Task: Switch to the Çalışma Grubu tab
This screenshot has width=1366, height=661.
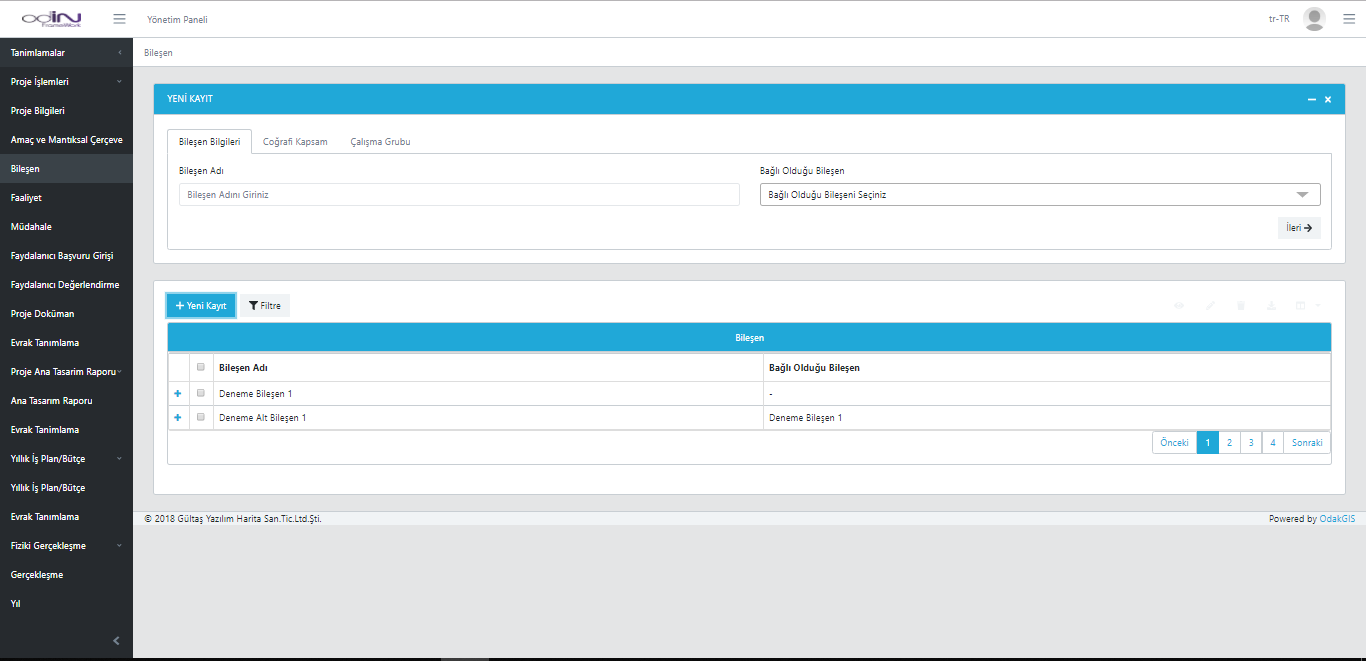Action: coord(380,142)
